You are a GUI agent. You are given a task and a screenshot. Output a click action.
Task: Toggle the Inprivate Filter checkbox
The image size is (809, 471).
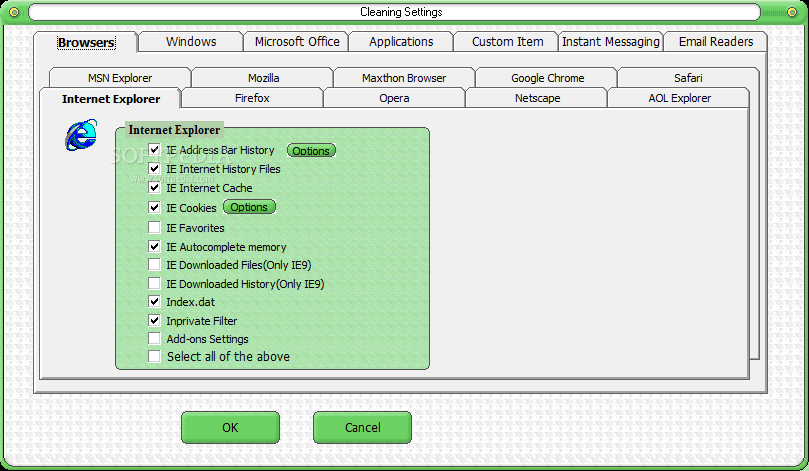154,320
